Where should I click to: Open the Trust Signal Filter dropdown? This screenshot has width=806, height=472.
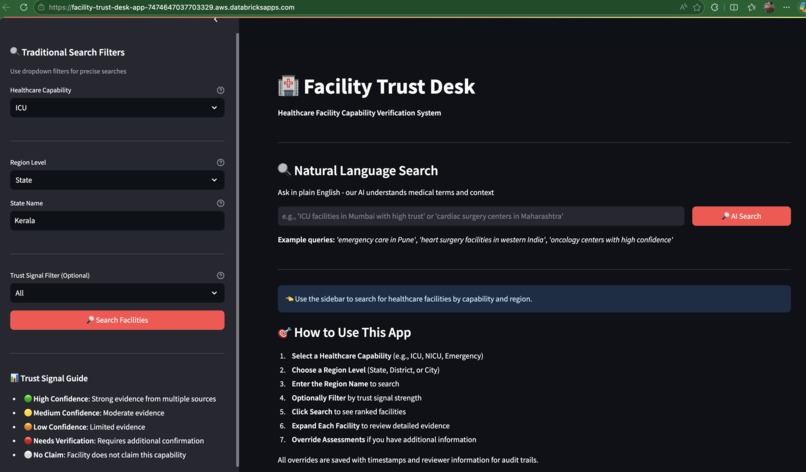coord(117,293)
